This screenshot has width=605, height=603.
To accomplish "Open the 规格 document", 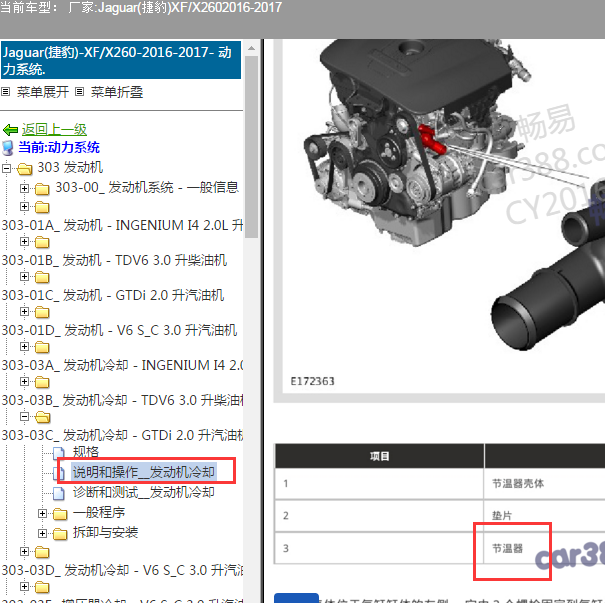I will coord(86,452).
